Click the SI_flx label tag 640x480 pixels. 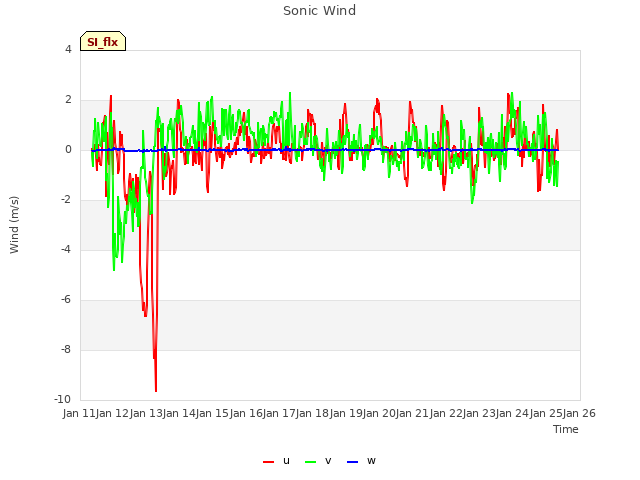coord(103,41)
